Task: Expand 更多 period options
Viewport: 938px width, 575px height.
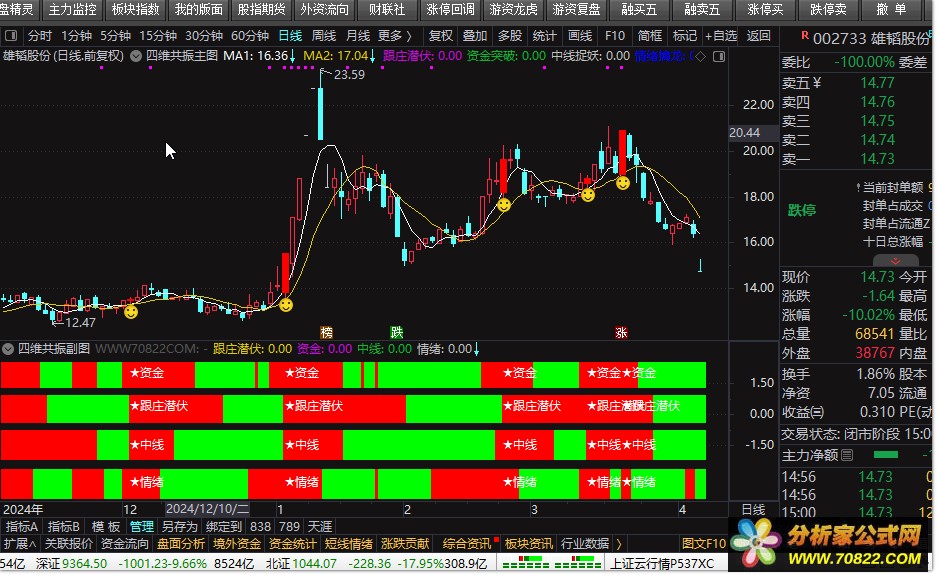Action: coord(395,36)
